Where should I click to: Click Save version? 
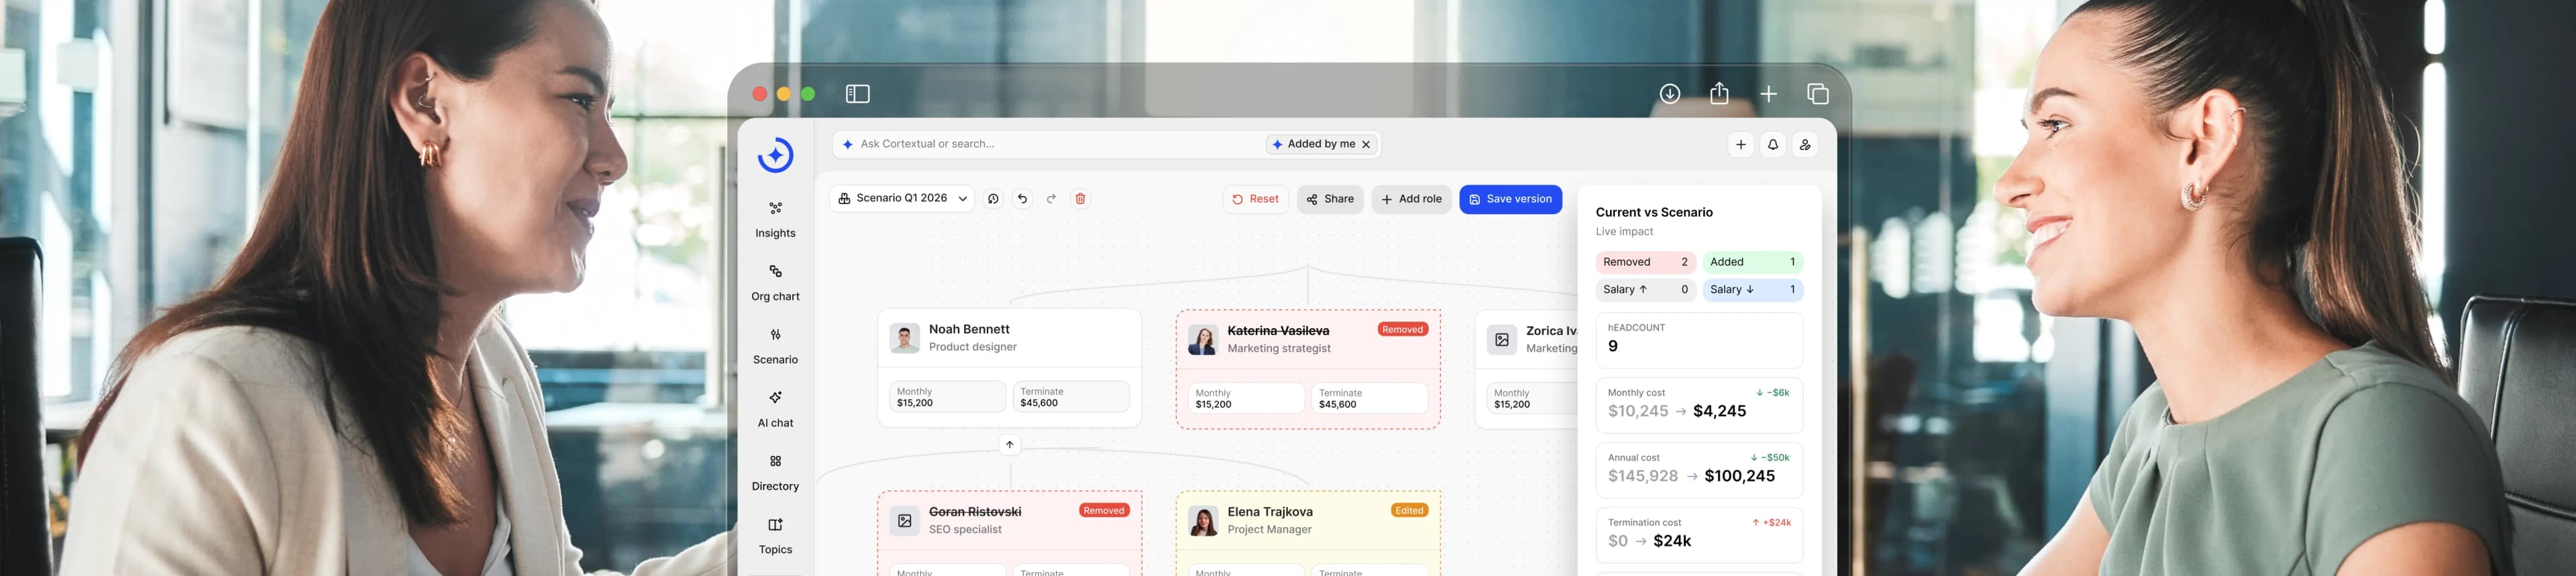pos(1510,199)
